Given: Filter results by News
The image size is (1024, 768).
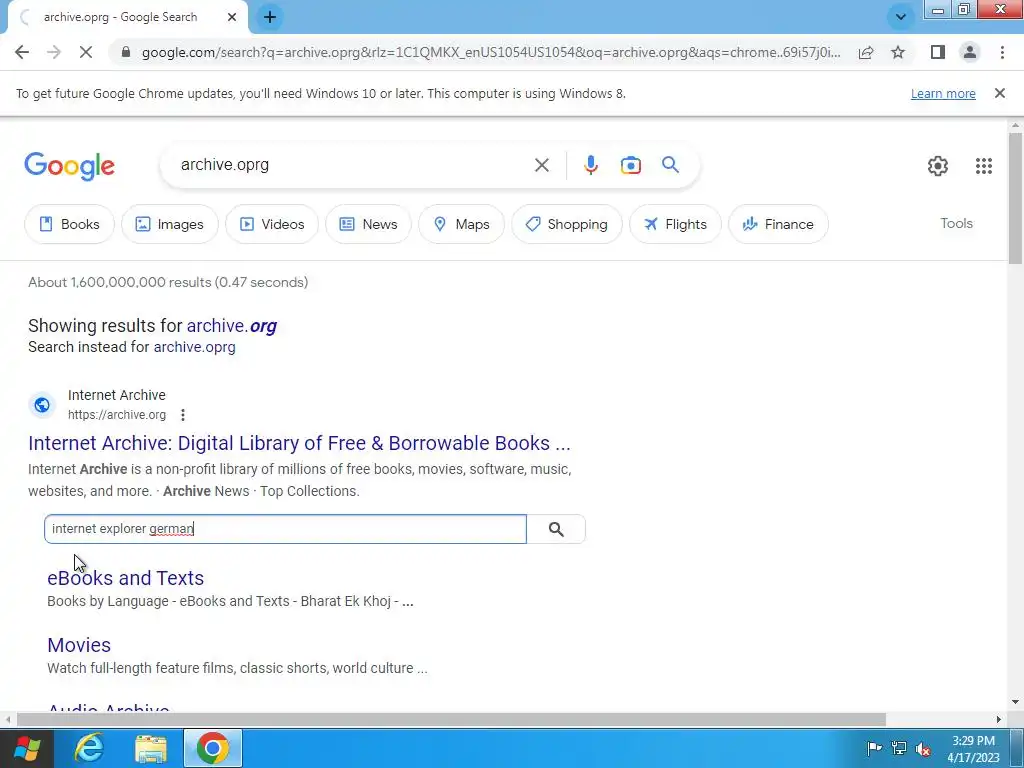Looking at the screenshot, I should tap(368, 224).
